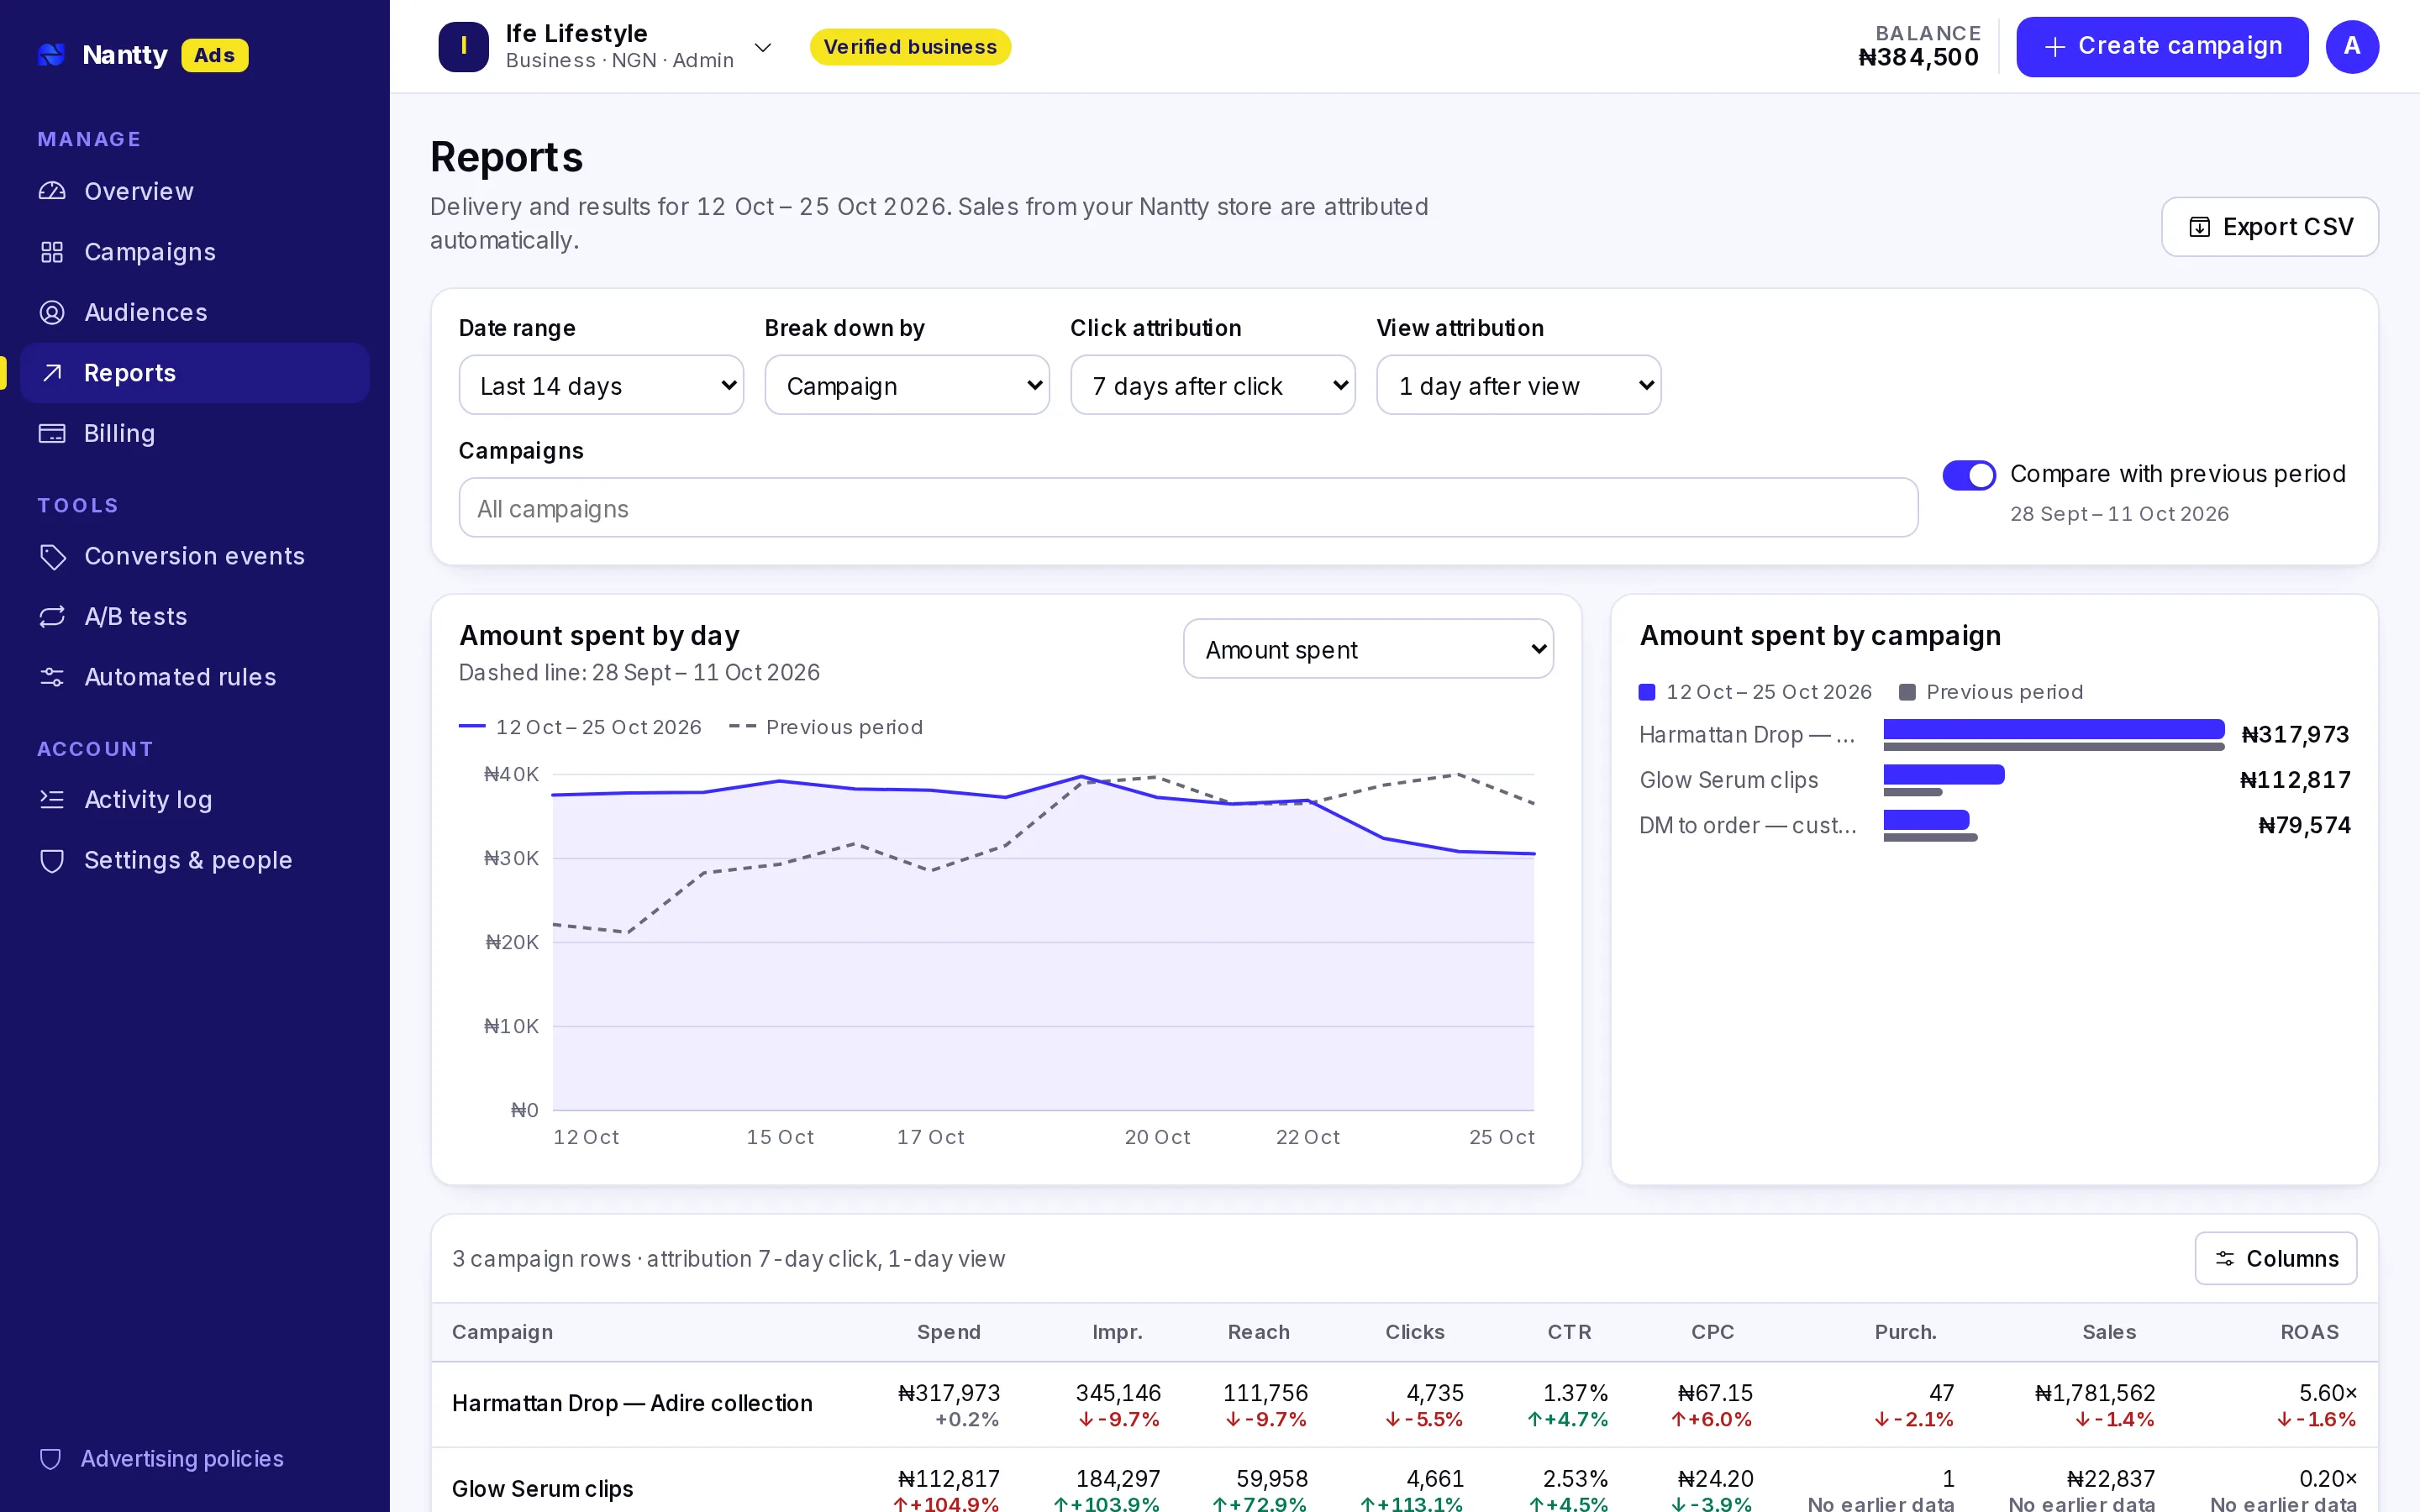Click the Advertising policies shield icon
The width and height of the screenshot is (2420, 1512).
[x=50, y=1459]
